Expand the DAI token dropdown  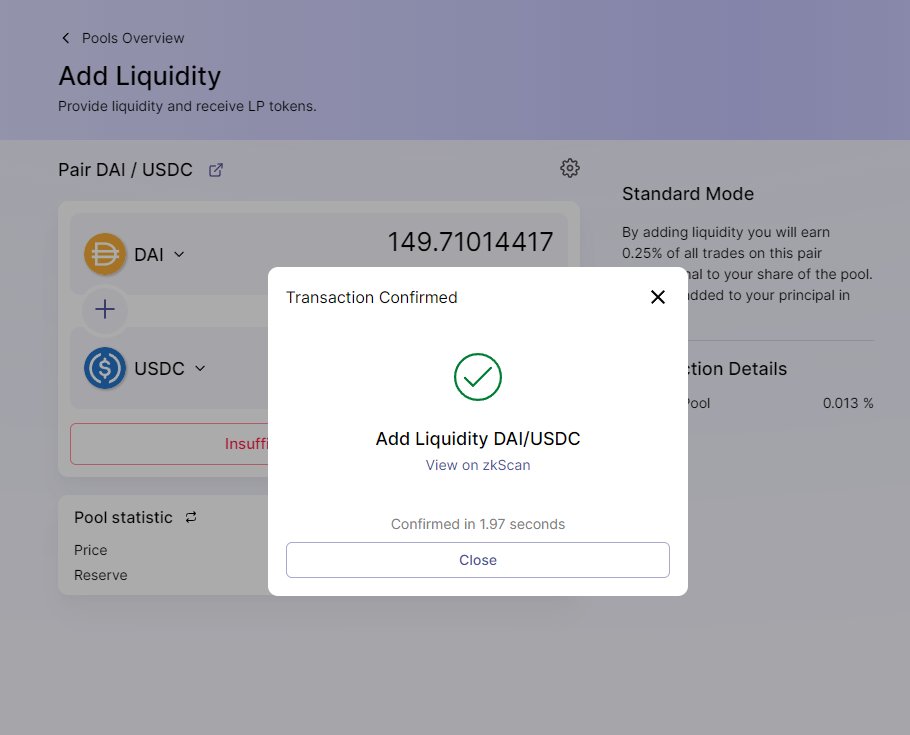pos(179,254)
